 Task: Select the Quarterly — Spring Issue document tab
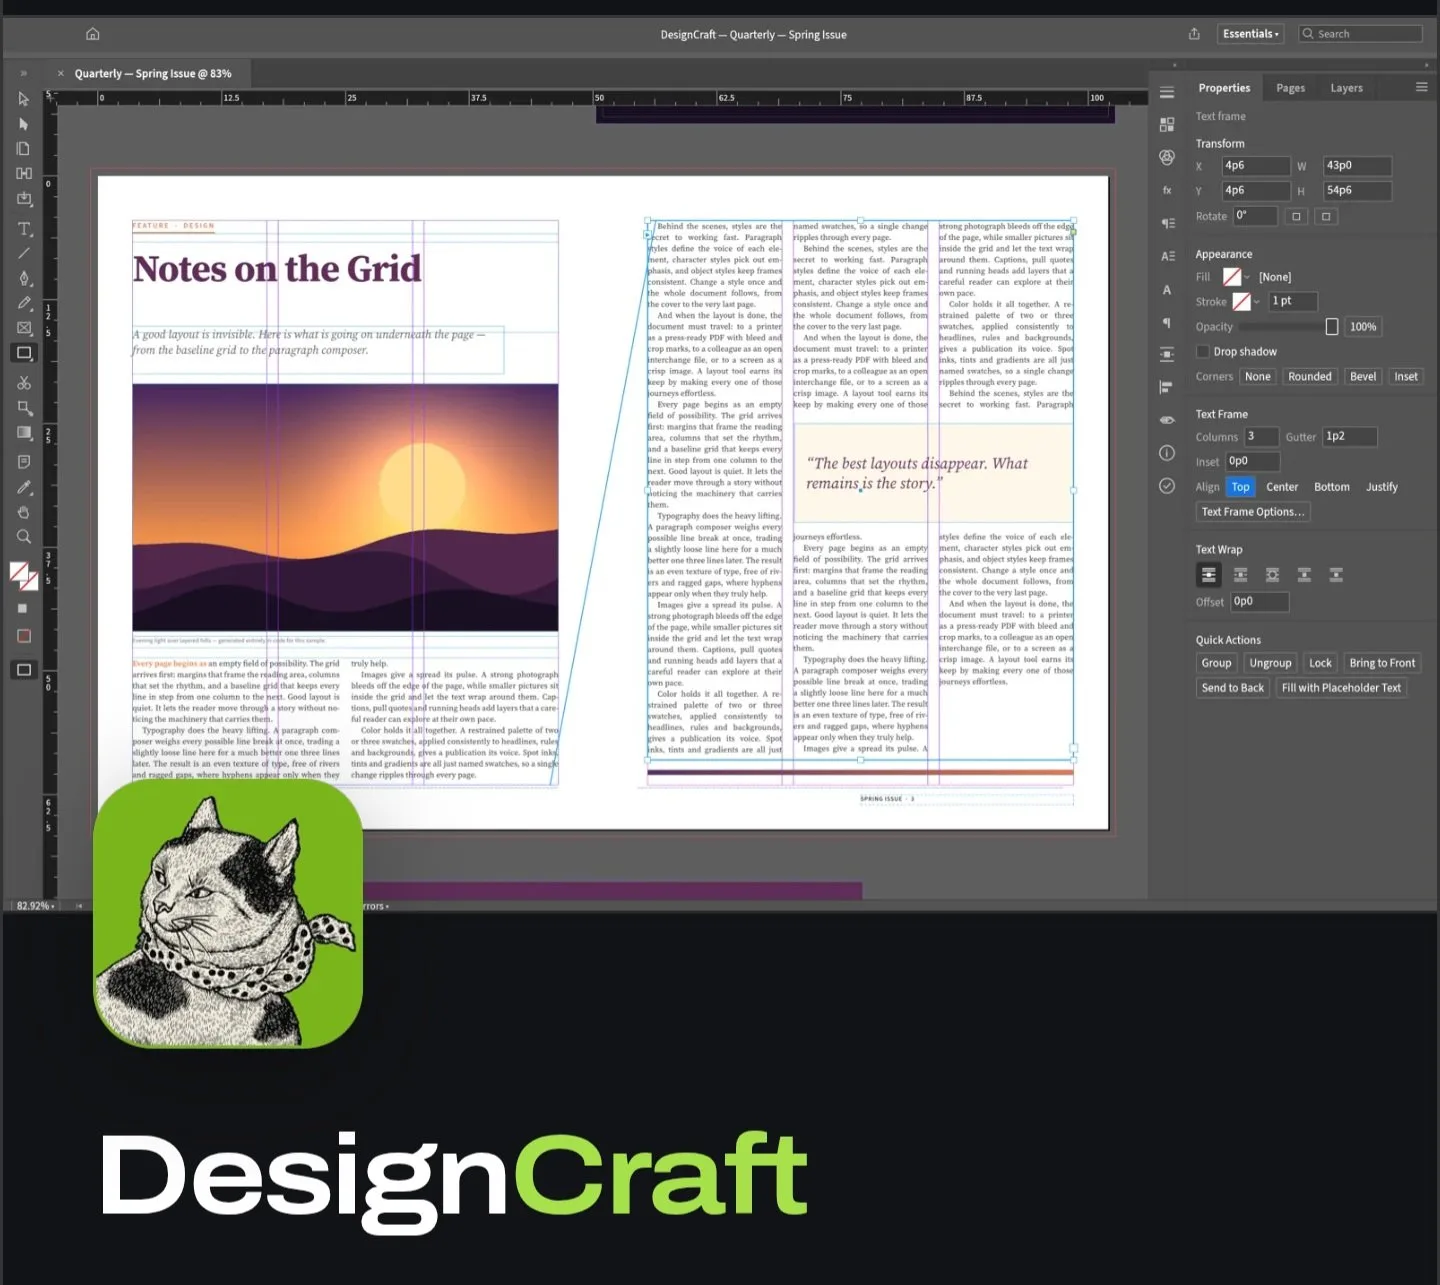pos(152,73)
